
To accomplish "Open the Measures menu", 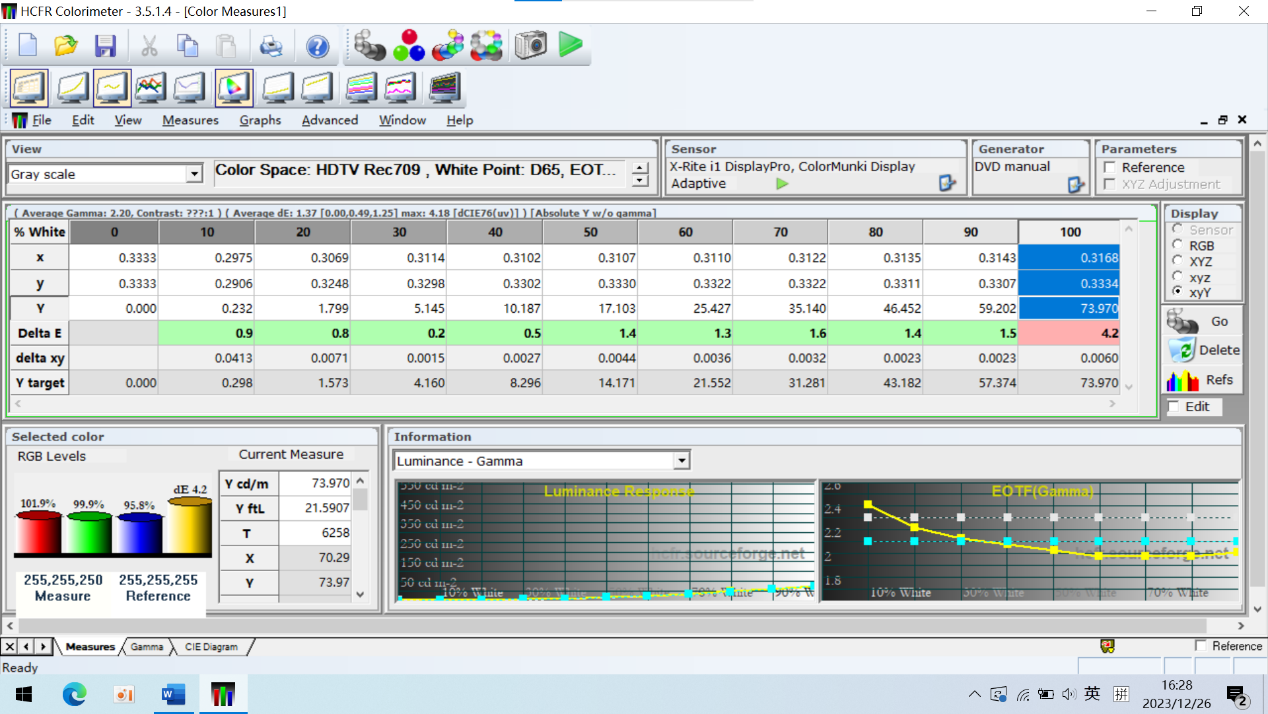I will (190, 120).
